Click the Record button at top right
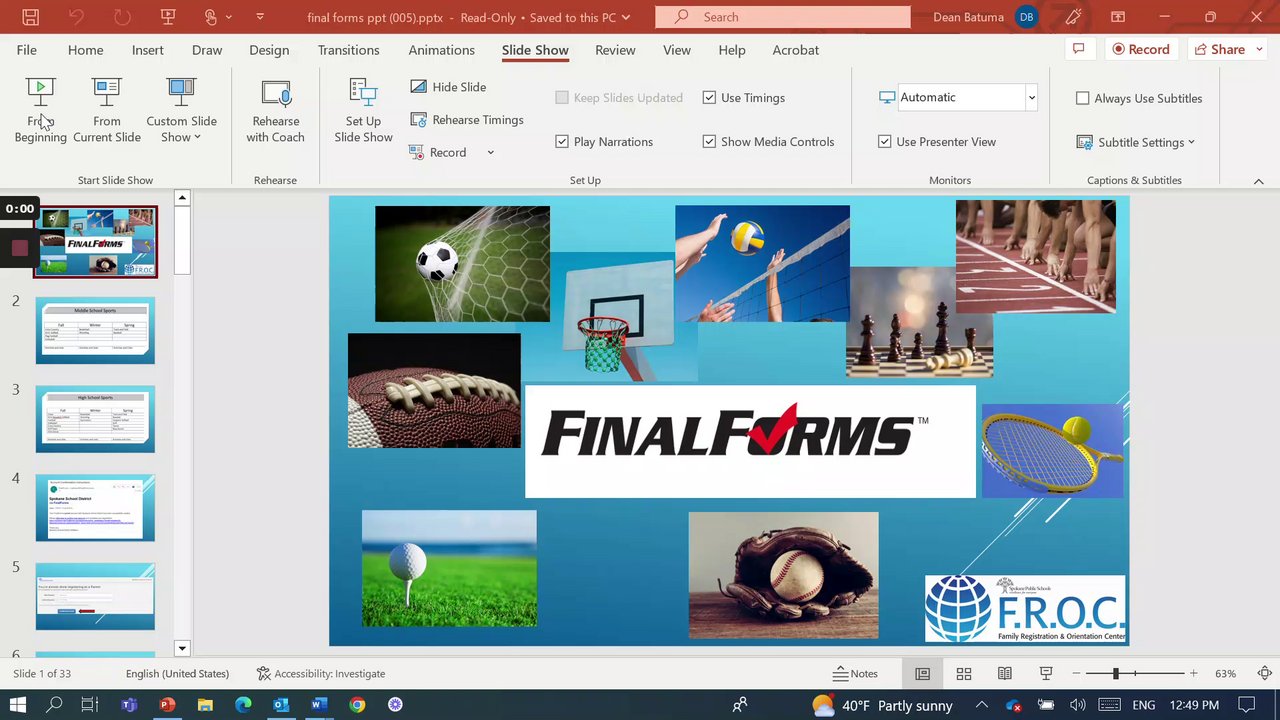The width and height of the screenshot is (1280, 720). click(x=1141, y=50)
